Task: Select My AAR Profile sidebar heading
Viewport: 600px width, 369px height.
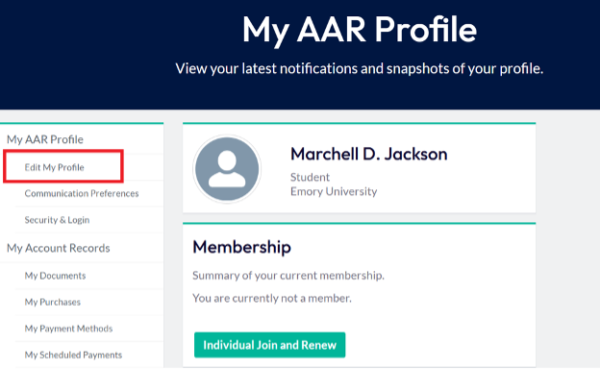Action: pos(45,139)
